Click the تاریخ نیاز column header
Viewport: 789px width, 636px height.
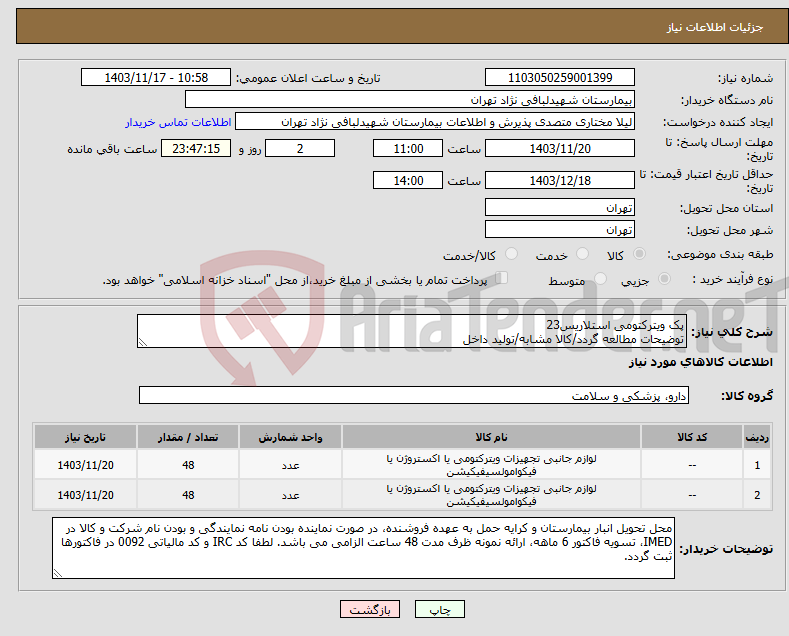(86, 437)
